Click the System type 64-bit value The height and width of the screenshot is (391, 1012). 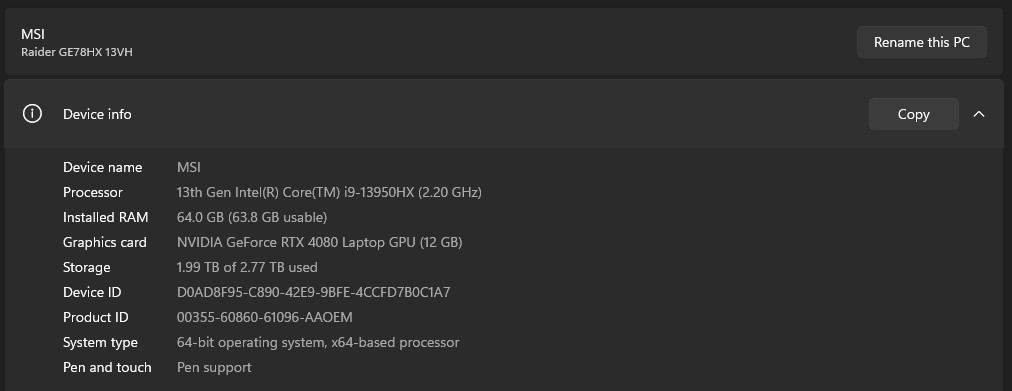(318, 343)
